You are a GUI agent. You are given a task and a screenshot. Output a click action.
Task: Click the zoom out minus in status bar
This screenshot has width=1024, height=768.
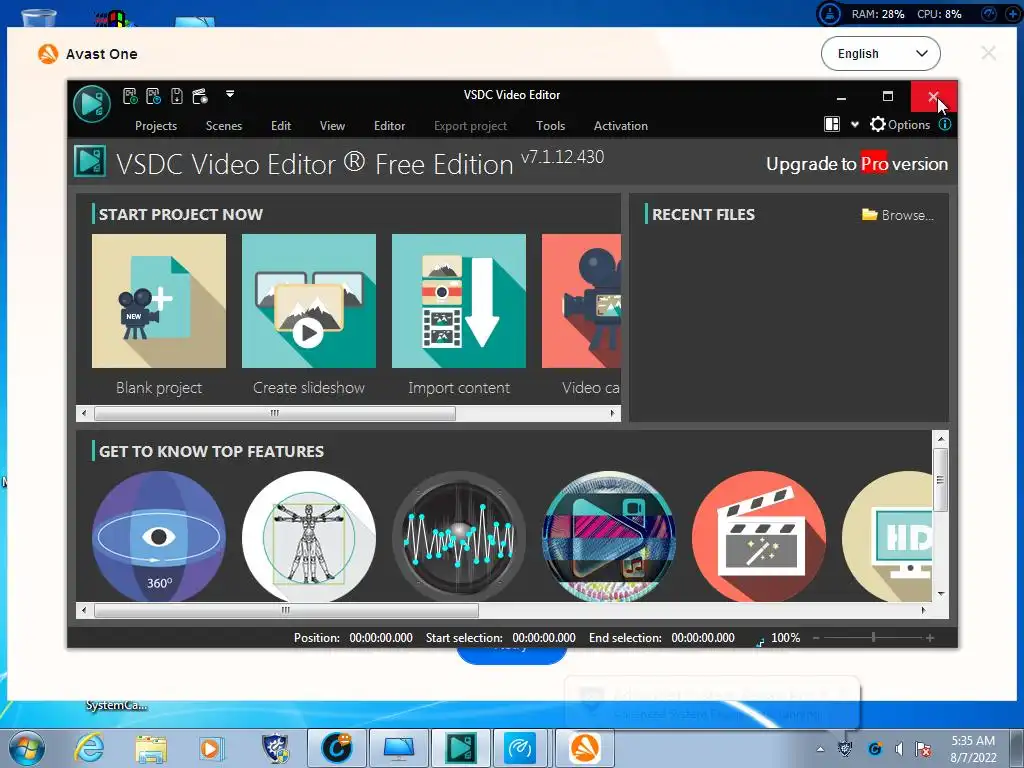coord(816,638)
